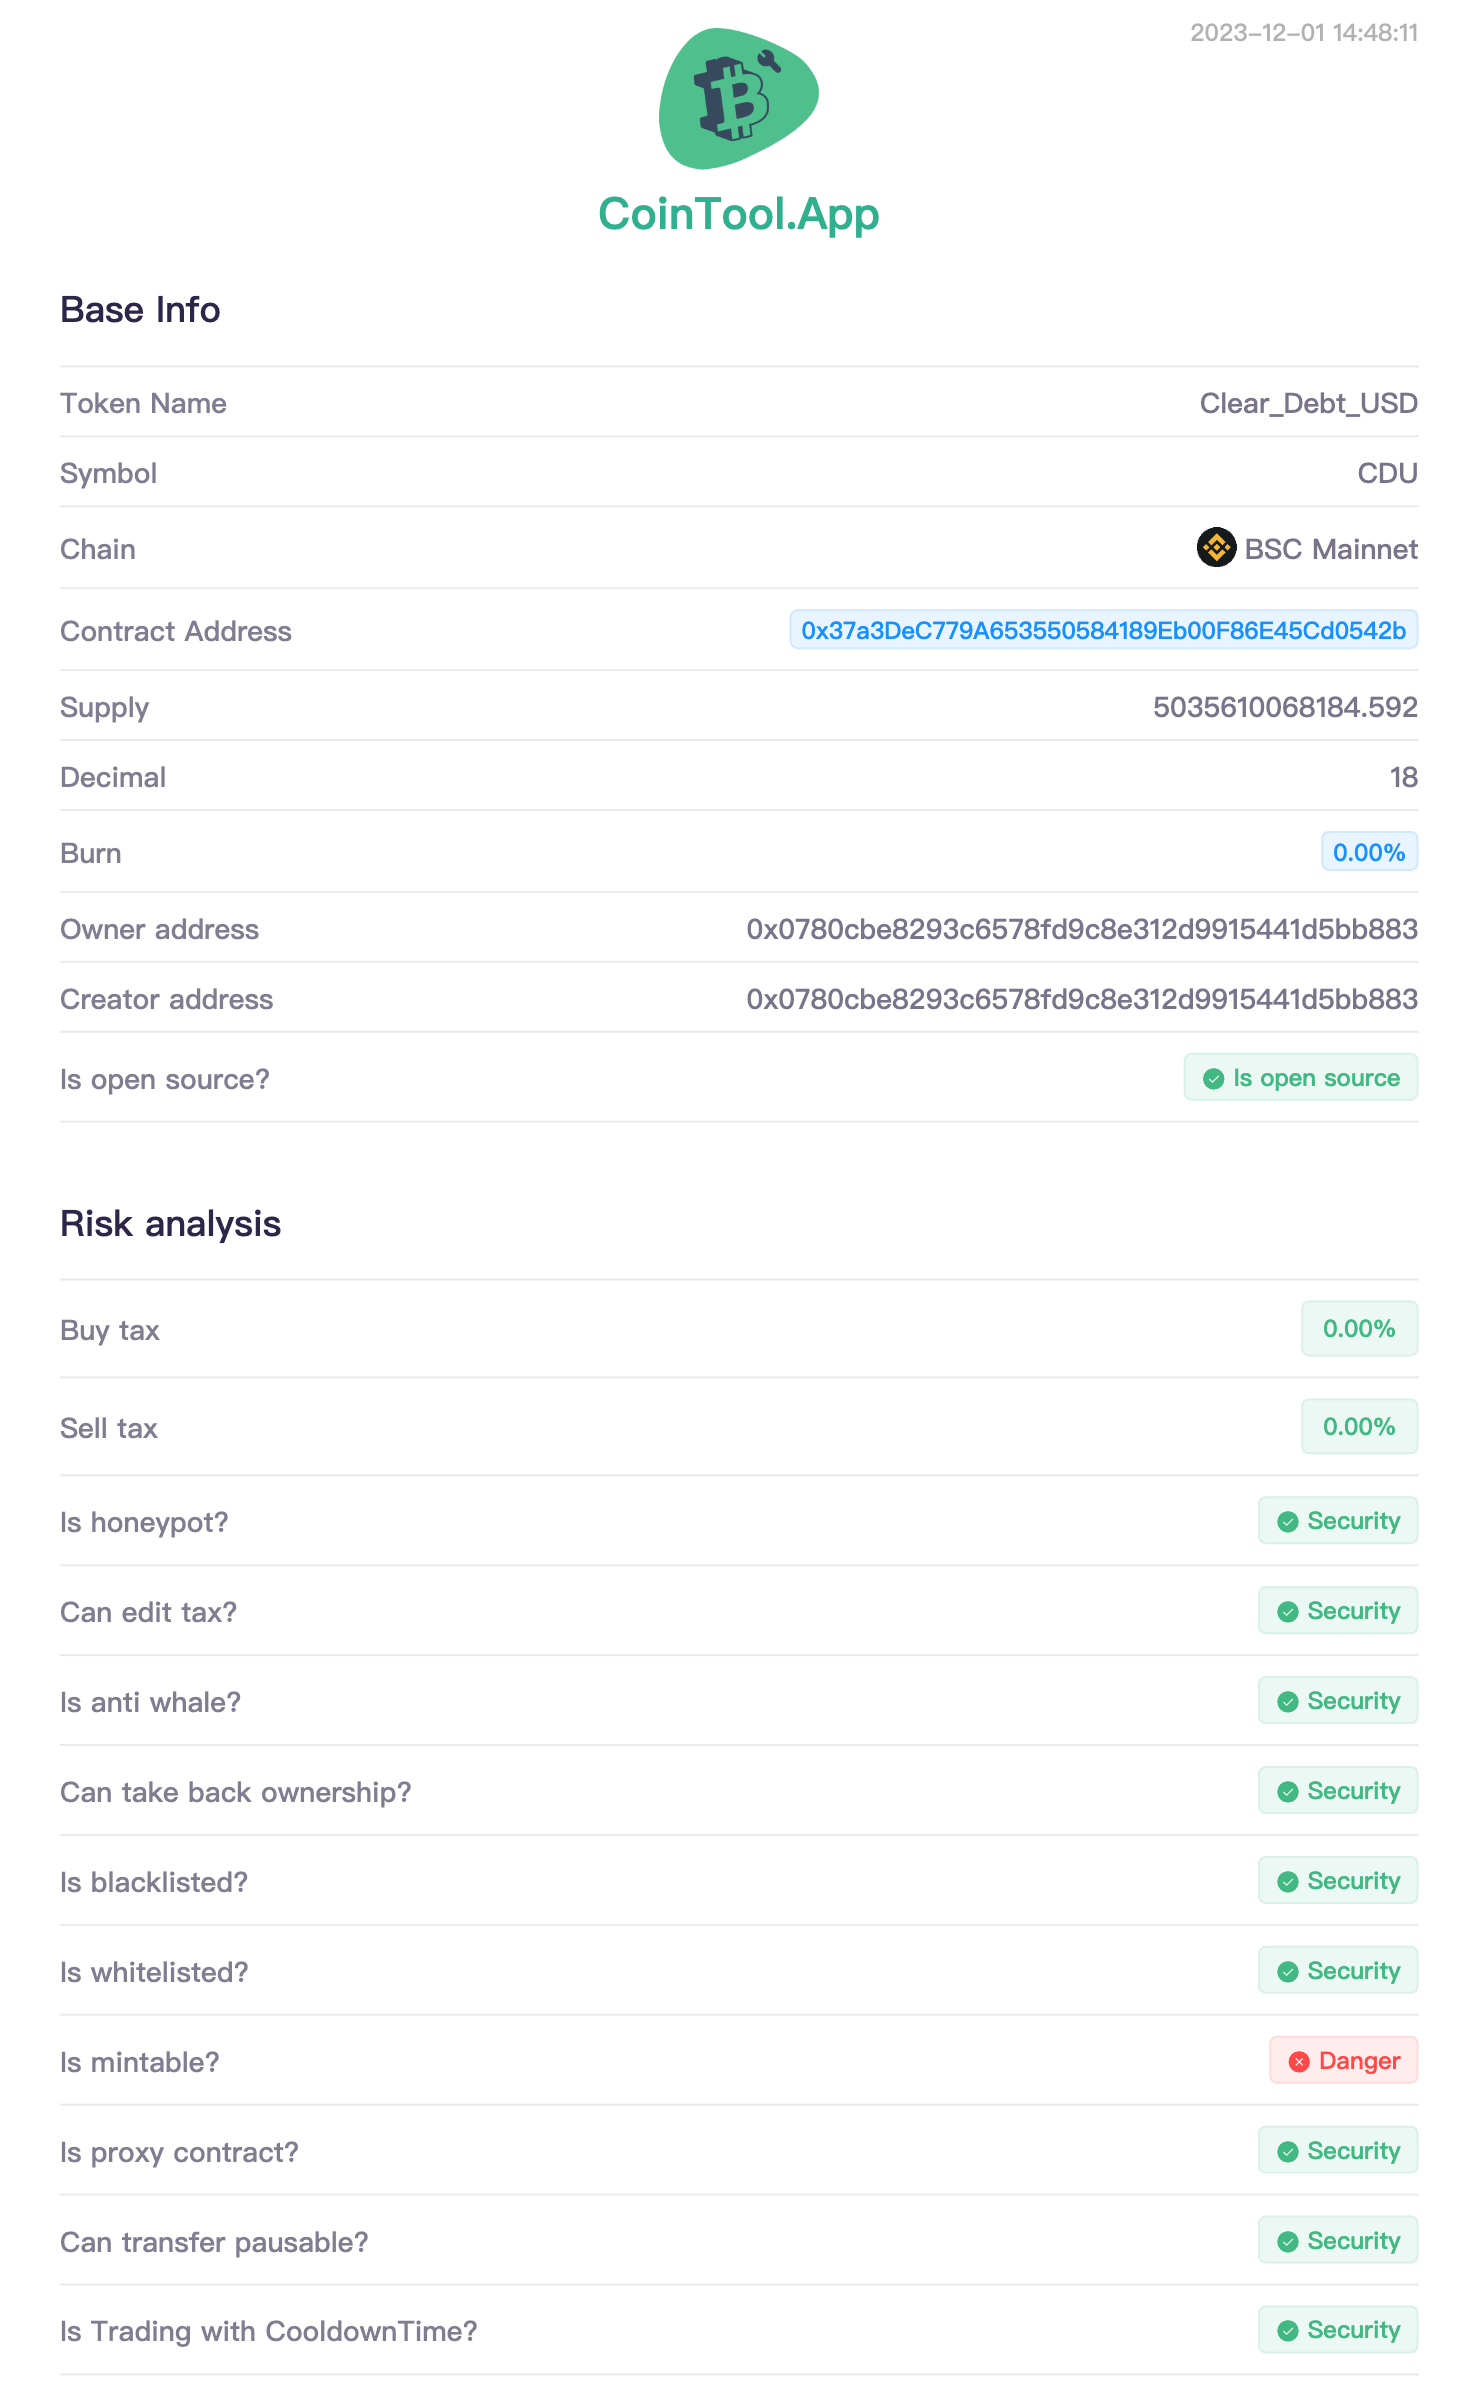Click the honeypot Security check icon
Image resolution: width=1480 pixels, height=2385 pixels.
(1288, 1522)
